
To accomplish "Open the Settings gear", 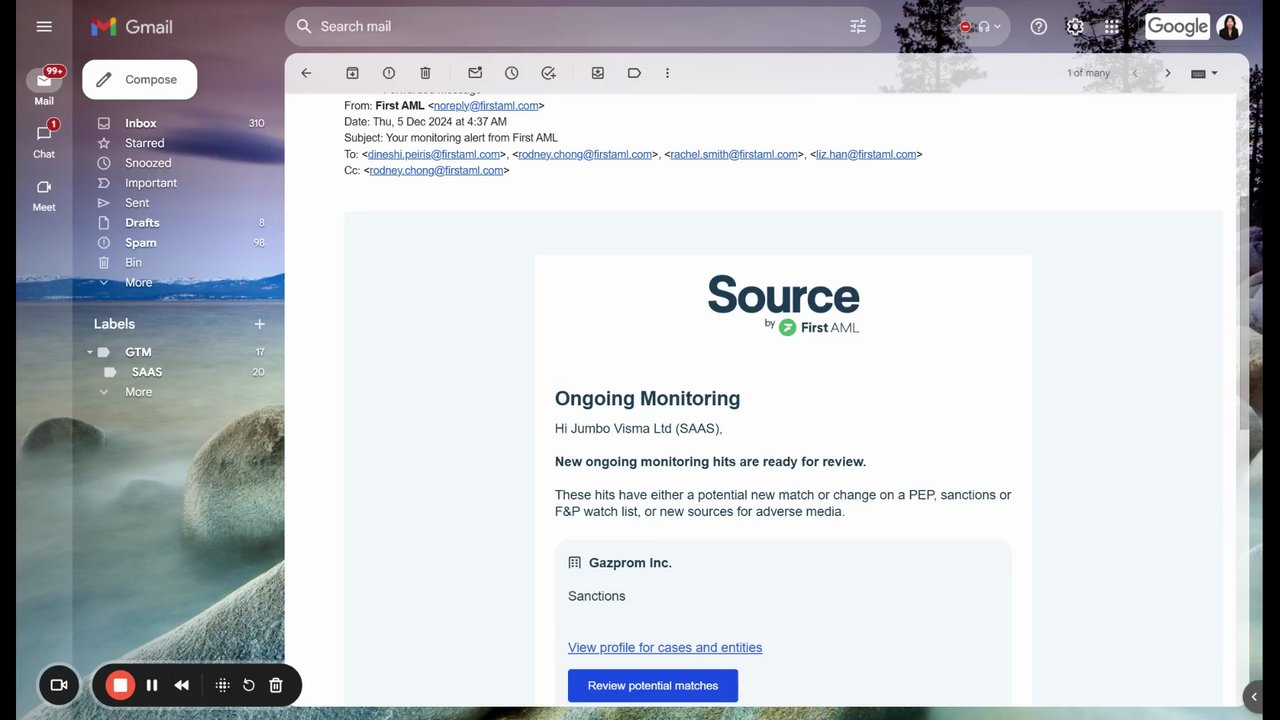I will (x=1075, y=27).
